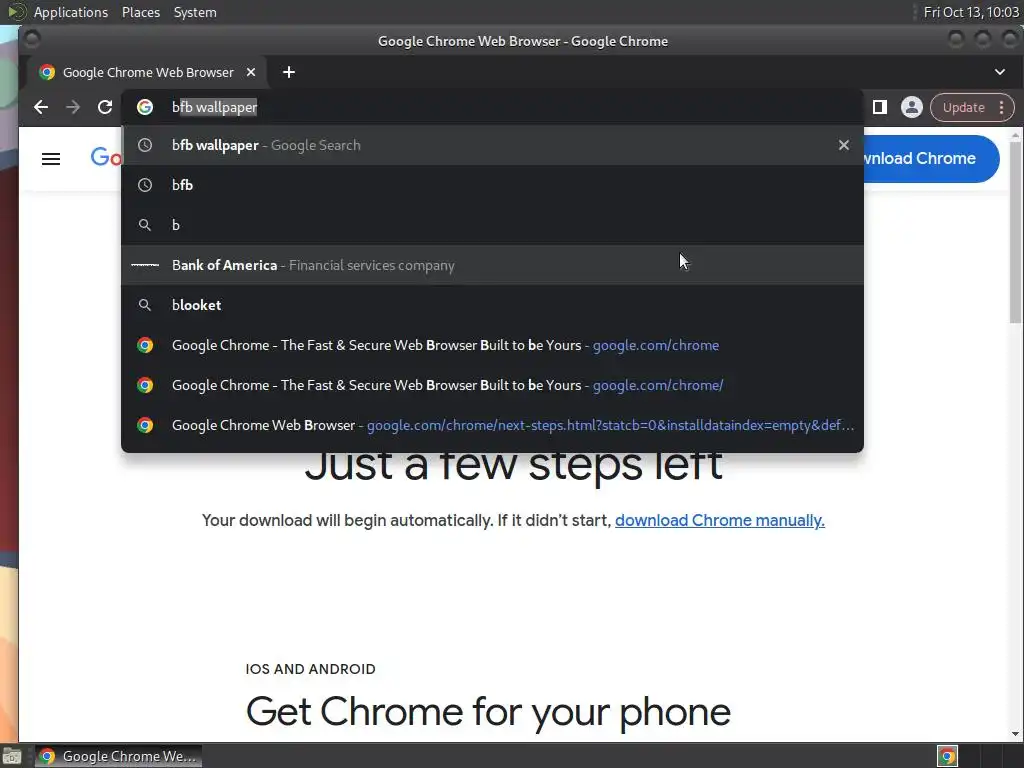Open the hamburger menu on the page
The image size is (1024, 768).
[51, 159]
